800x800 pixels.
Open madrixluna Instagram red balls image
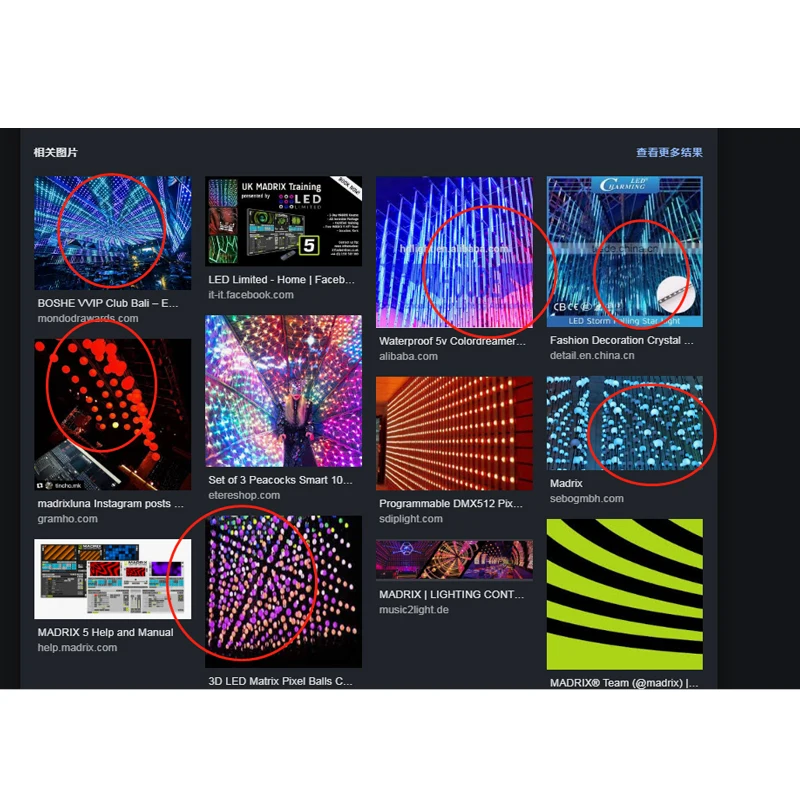click(x=113, y=414)
